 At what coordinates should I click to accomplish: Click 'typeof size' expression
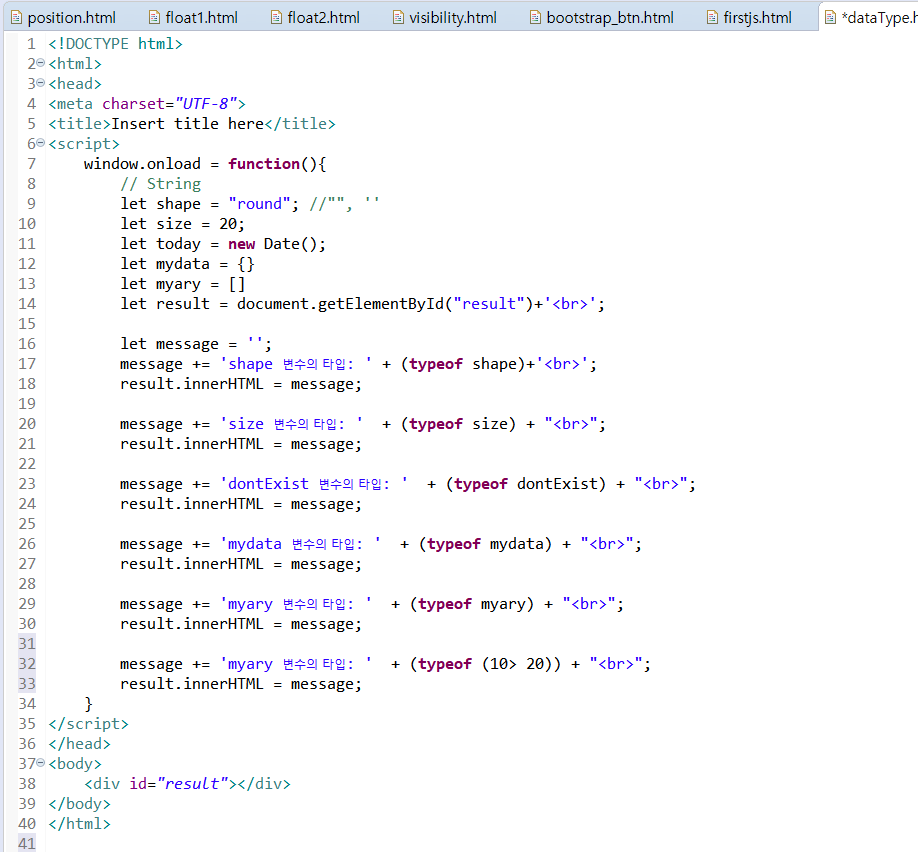458,423
